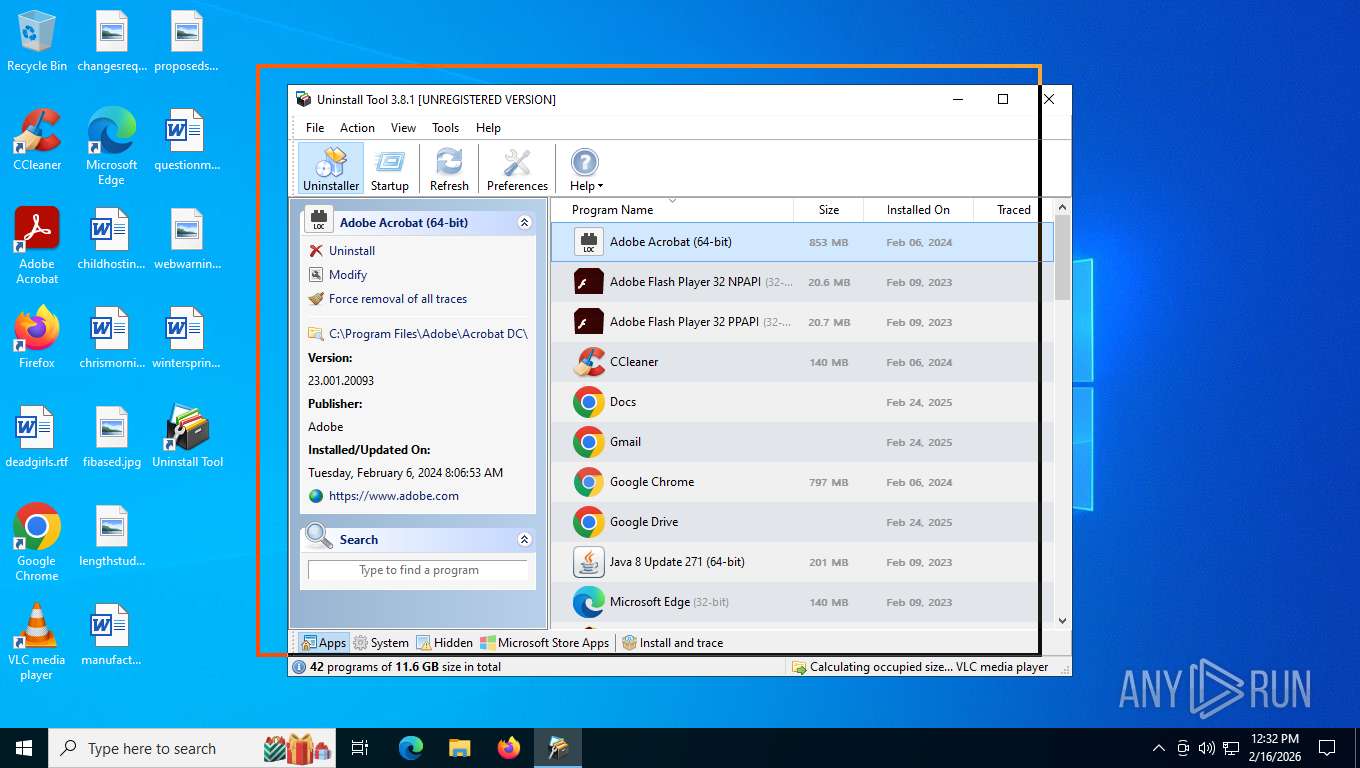Open Preferences from the toolbar
1360x768 pixels.
tap(517, 168)
